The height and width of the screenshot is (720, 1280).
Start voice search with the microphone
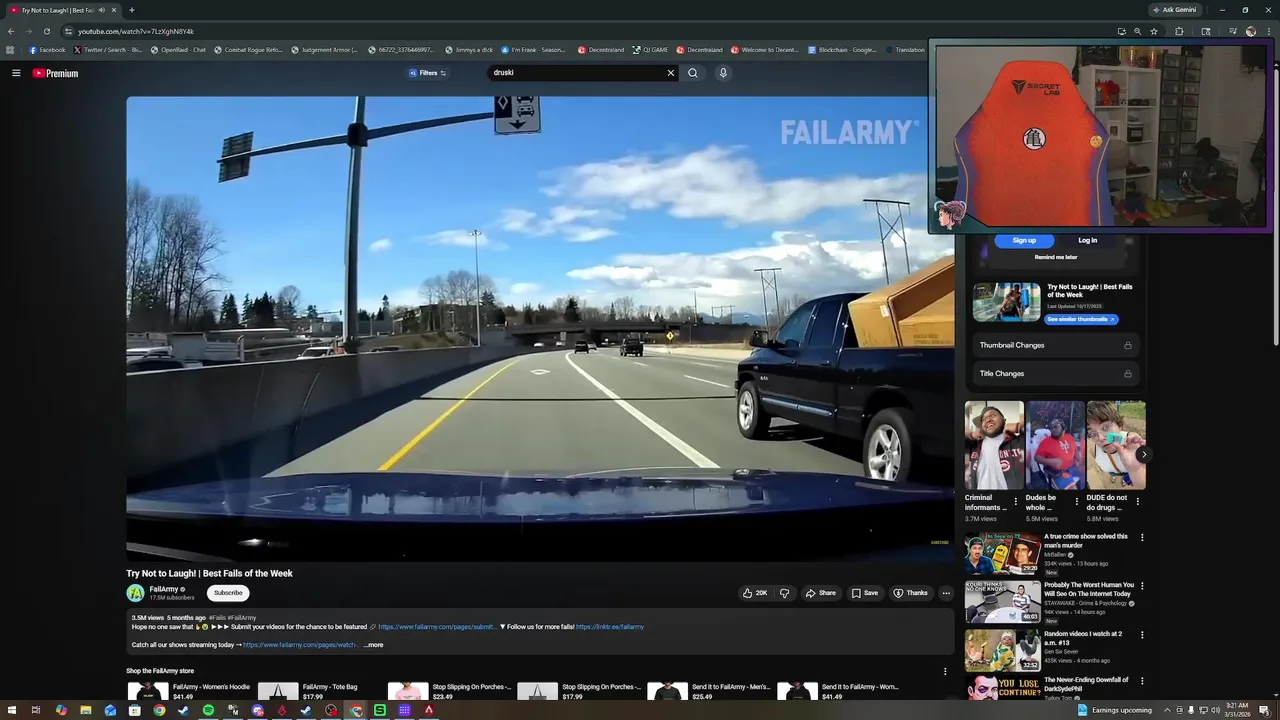[x=723, y=73]
